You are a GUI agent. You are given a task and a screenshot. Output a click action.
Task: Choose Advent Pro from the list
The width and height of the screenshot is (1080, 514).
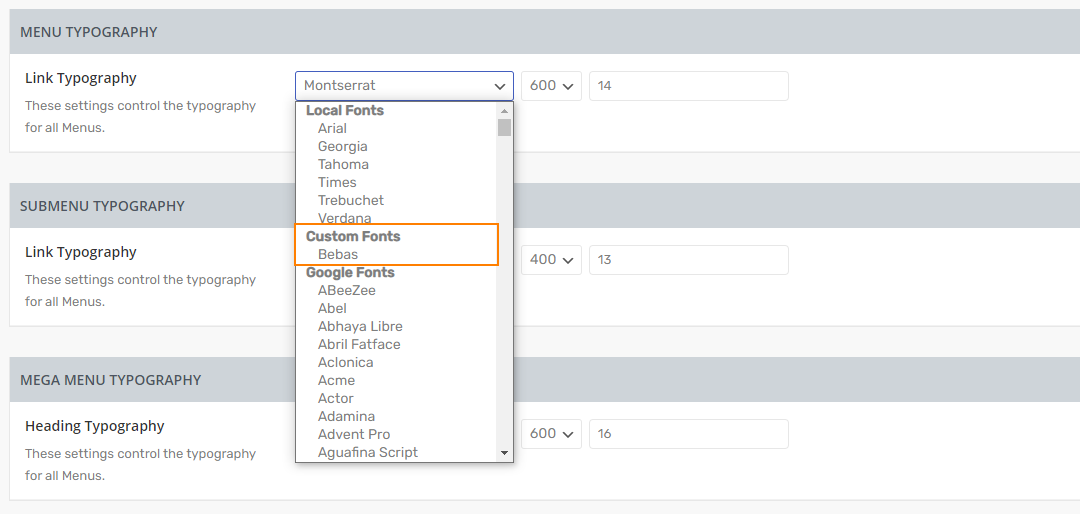(354, 434)
